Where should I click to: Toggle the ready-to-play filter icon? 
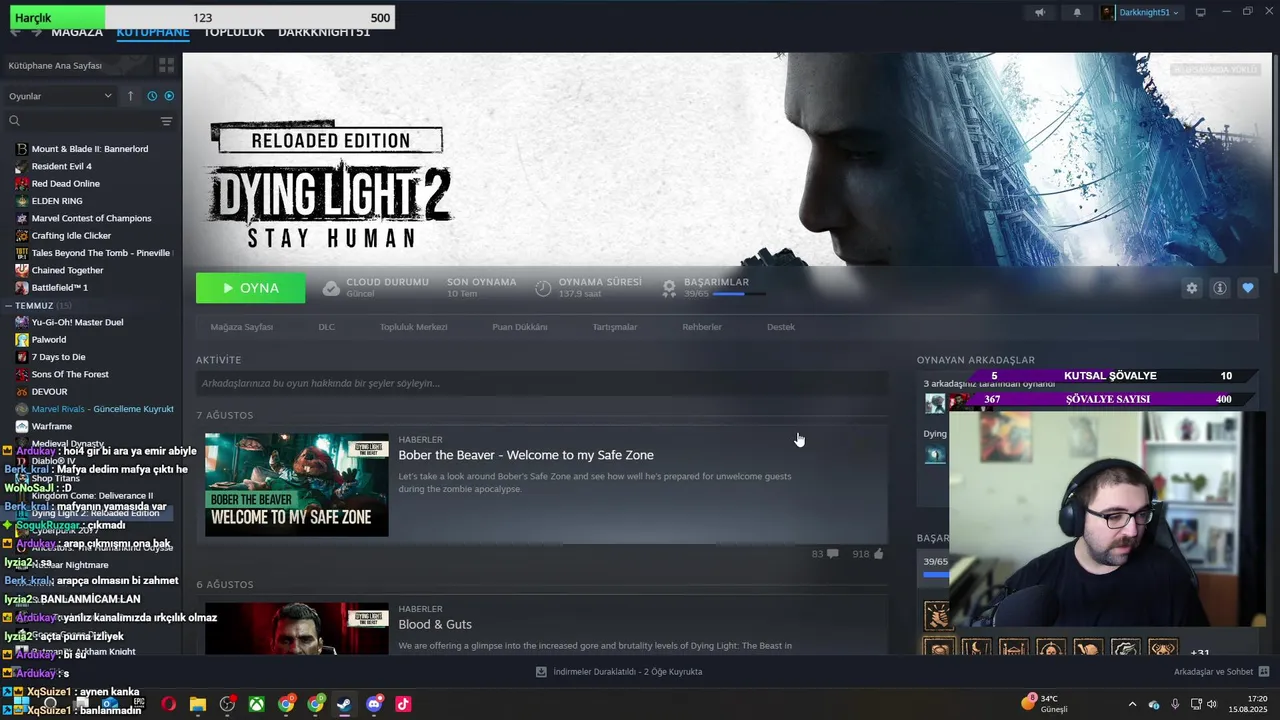(169, 96)
